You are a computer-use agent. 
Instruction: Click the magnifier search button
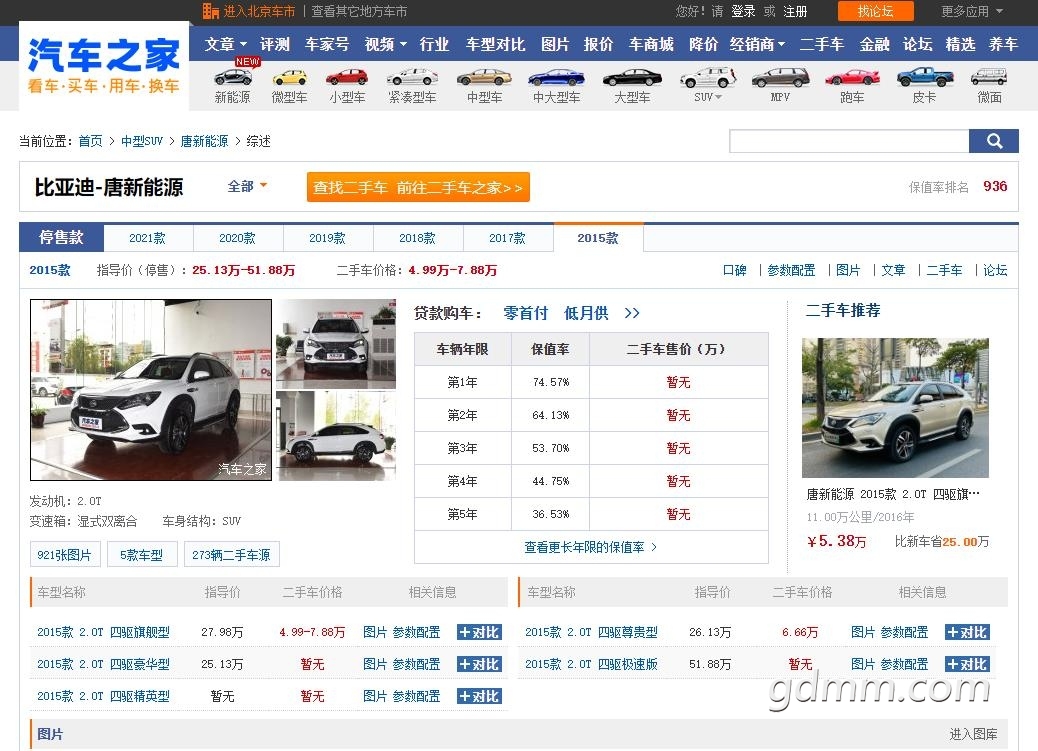993,141
